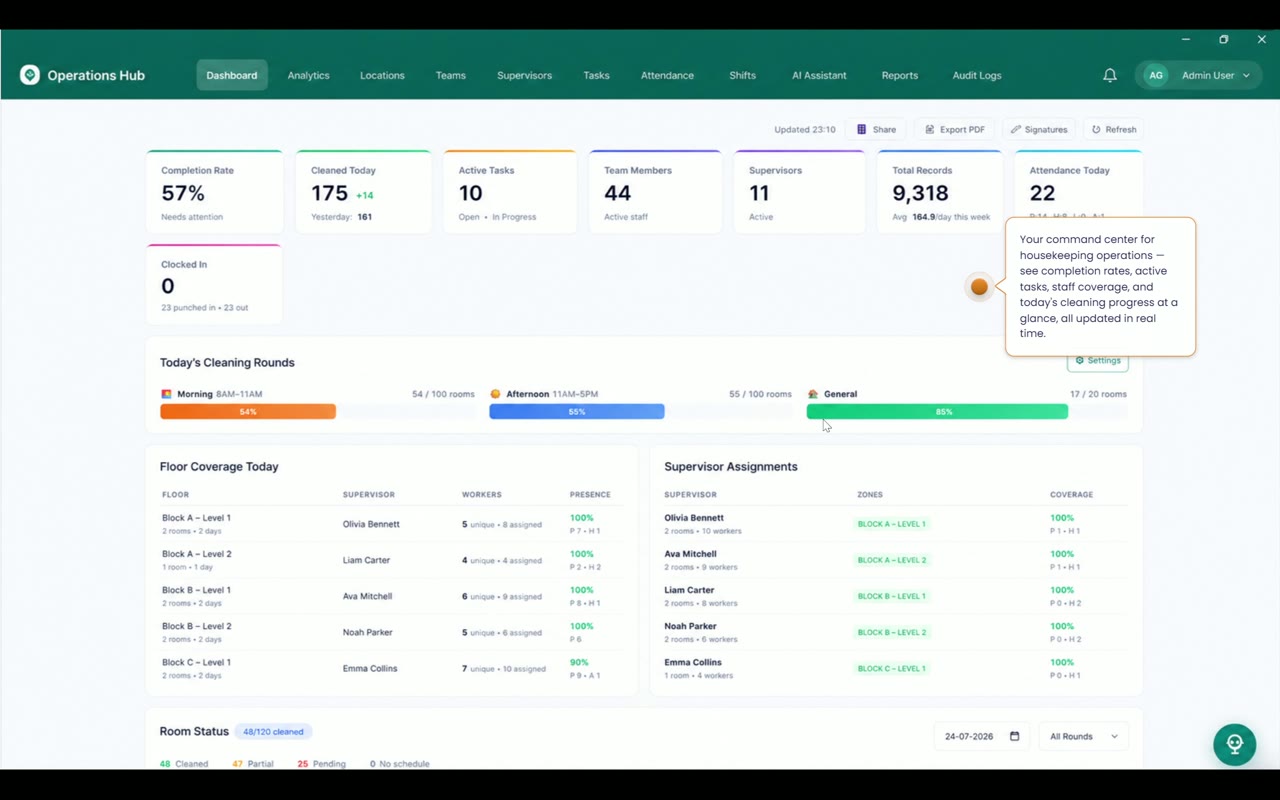The width and height of the screenshot is (1280, 800).
Task: Open the Cleaned Today card
Action: click(363, 192)
